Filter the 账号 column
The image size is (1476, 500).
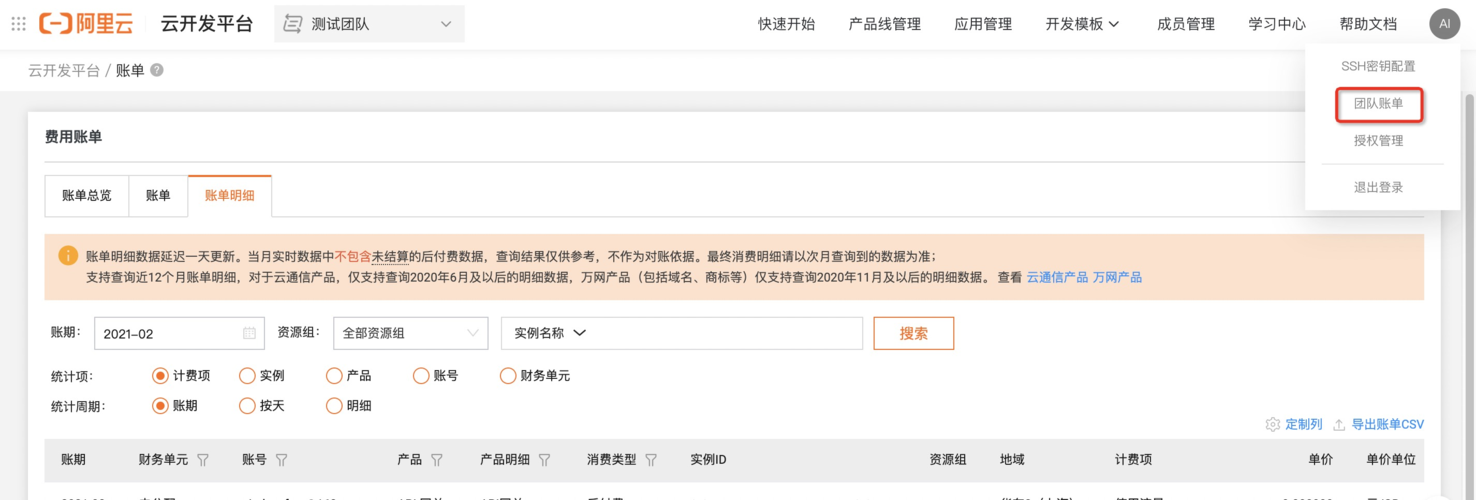281,460
